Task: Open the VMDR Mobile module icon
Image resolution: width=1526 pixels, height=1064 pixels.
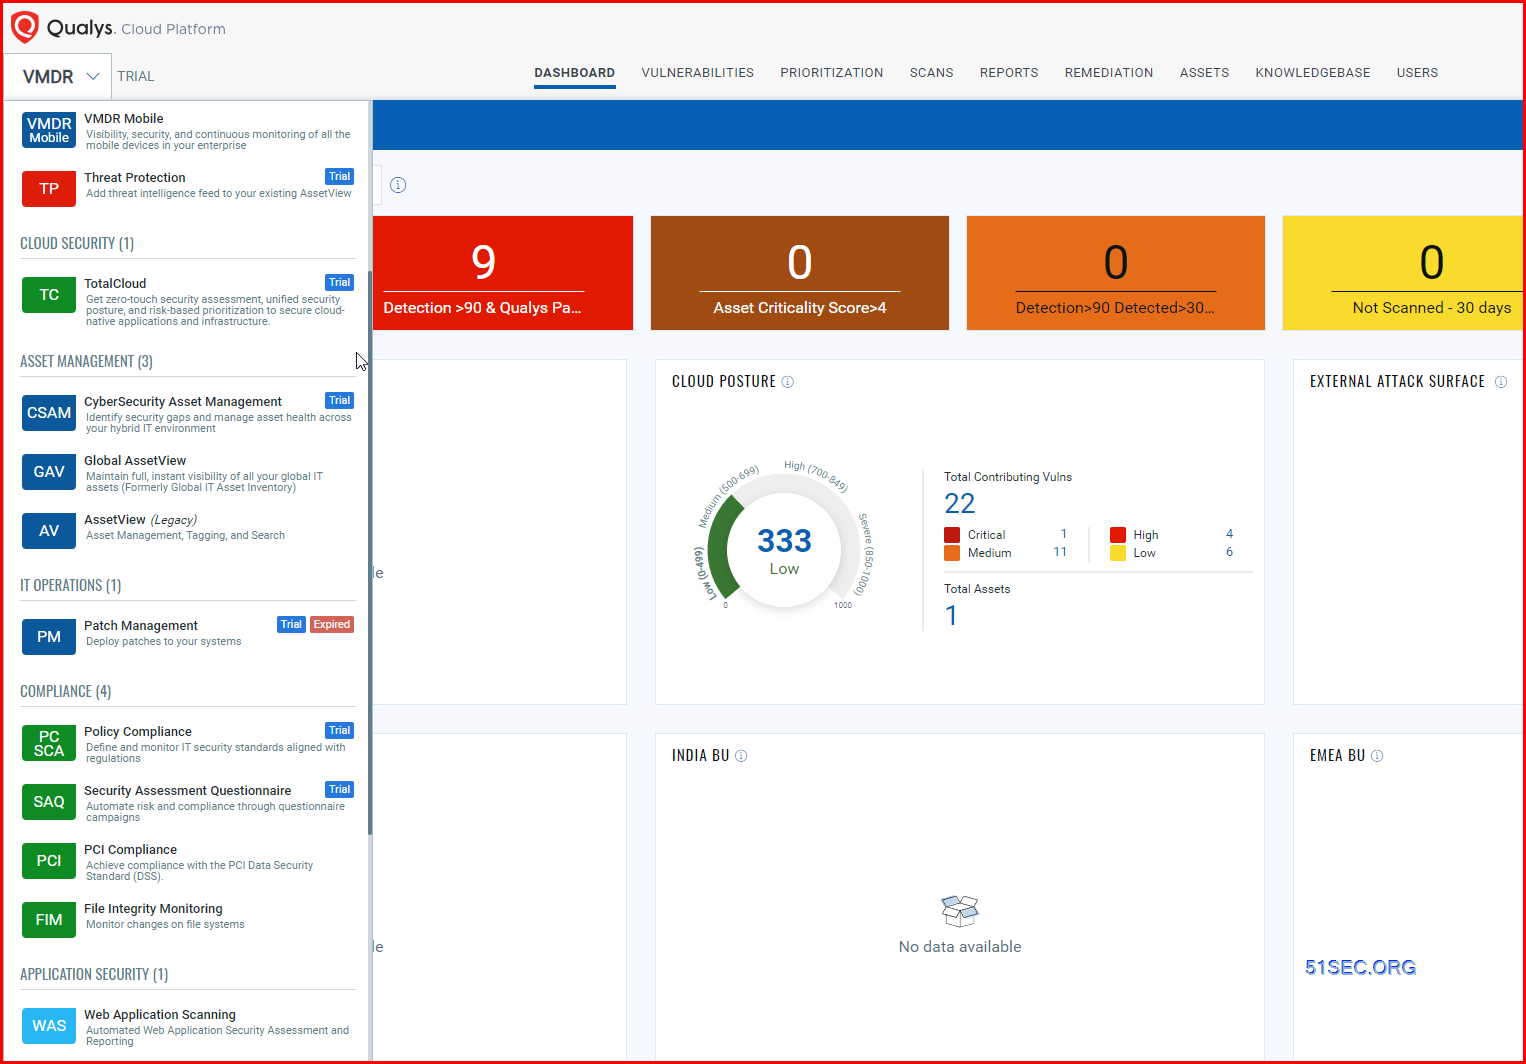Action: pyautogui.click(x=49, y=130)
